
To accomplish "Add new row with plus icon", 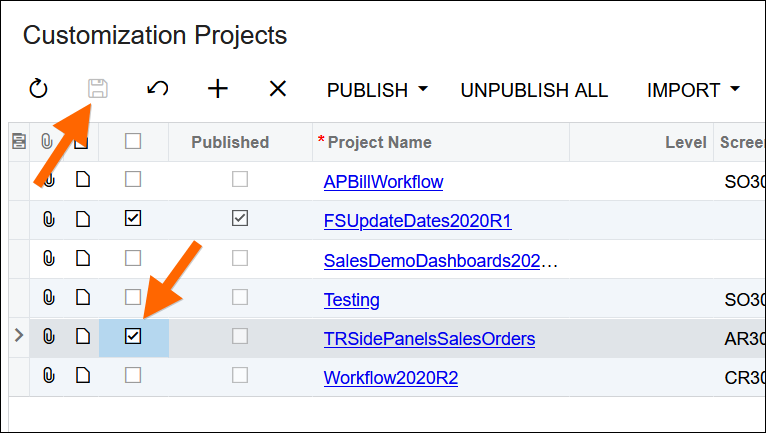I will point(217,89).
